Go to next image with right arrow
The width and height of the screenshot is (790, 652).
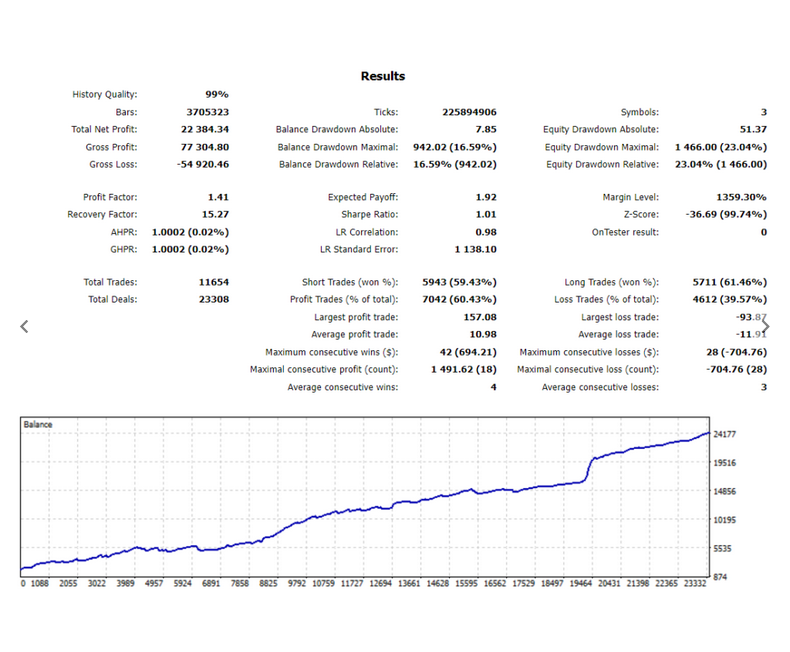[x=765, y=327]
